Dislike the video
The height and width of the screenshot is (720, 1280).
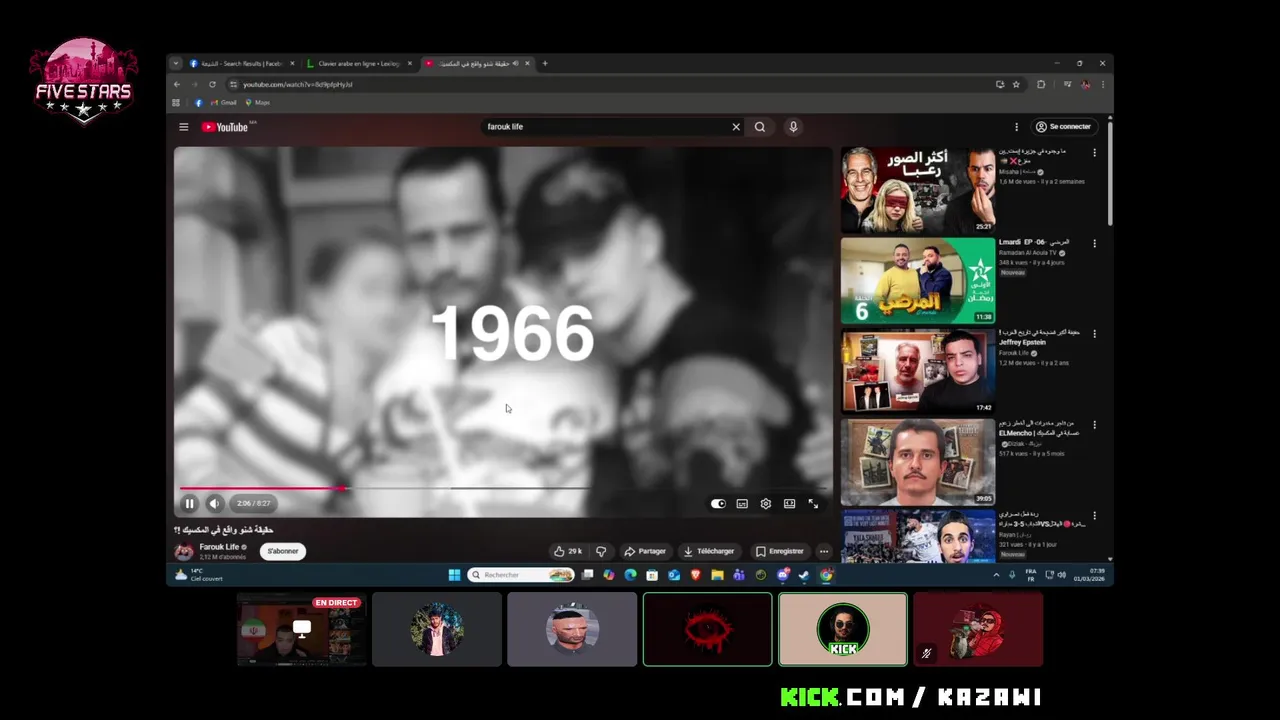[x=601, y=551]
